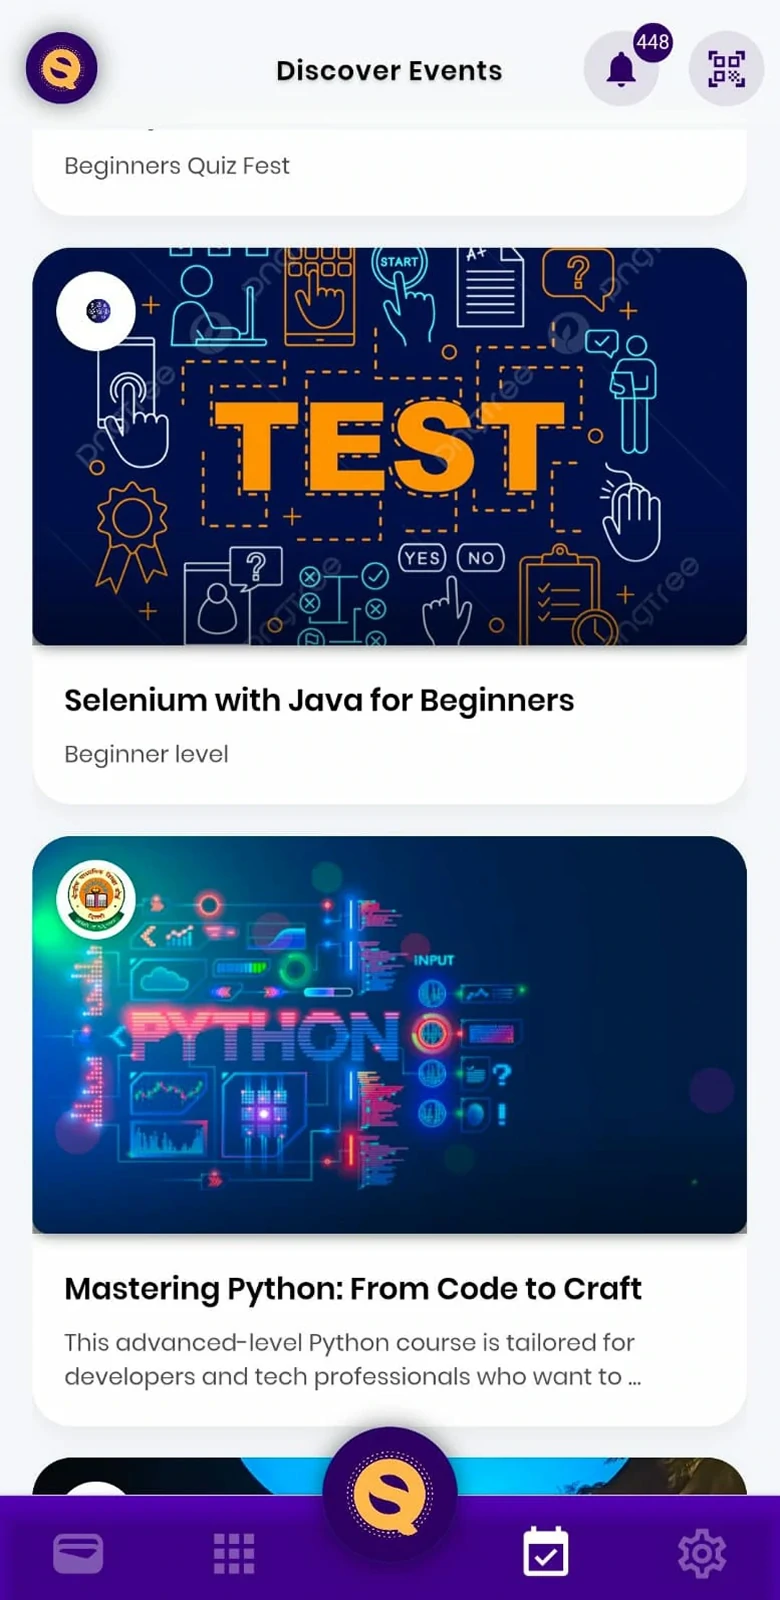The width and height of the screenshot is (780, 1600).
Task: Open the partially visible event card at bottom
Action: [390, 1476]
